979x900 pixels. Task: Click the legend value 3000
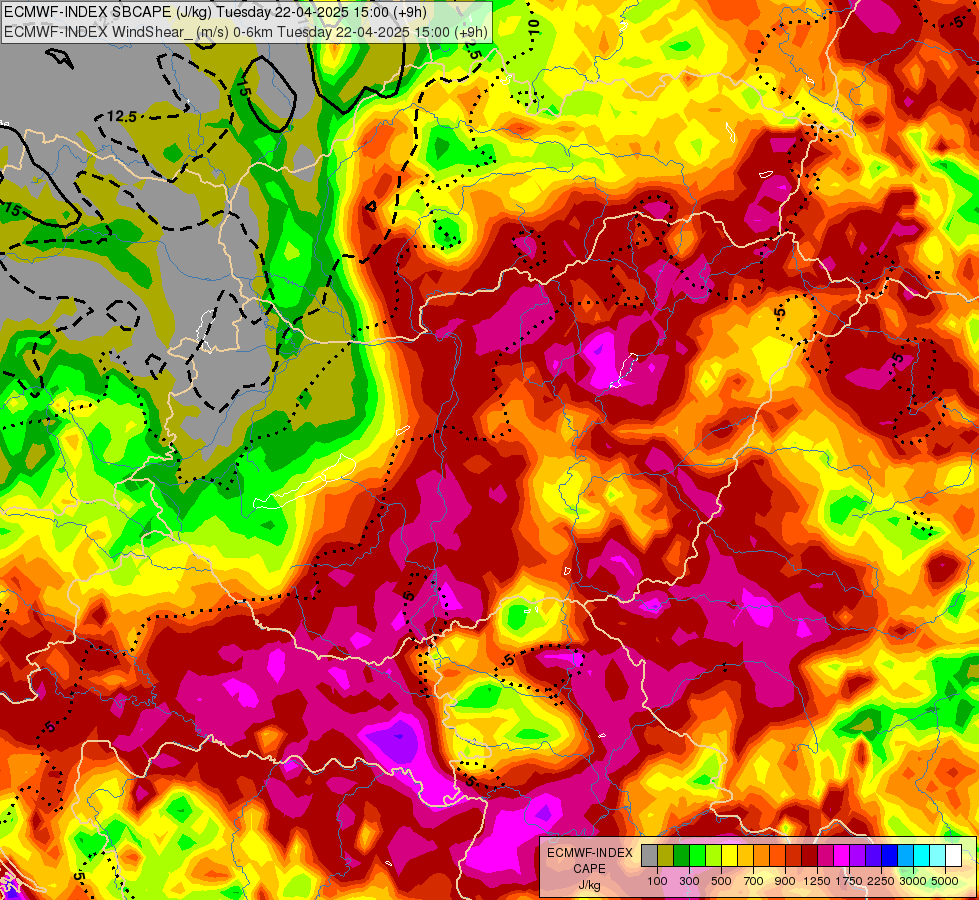click(x=913, y=881)
